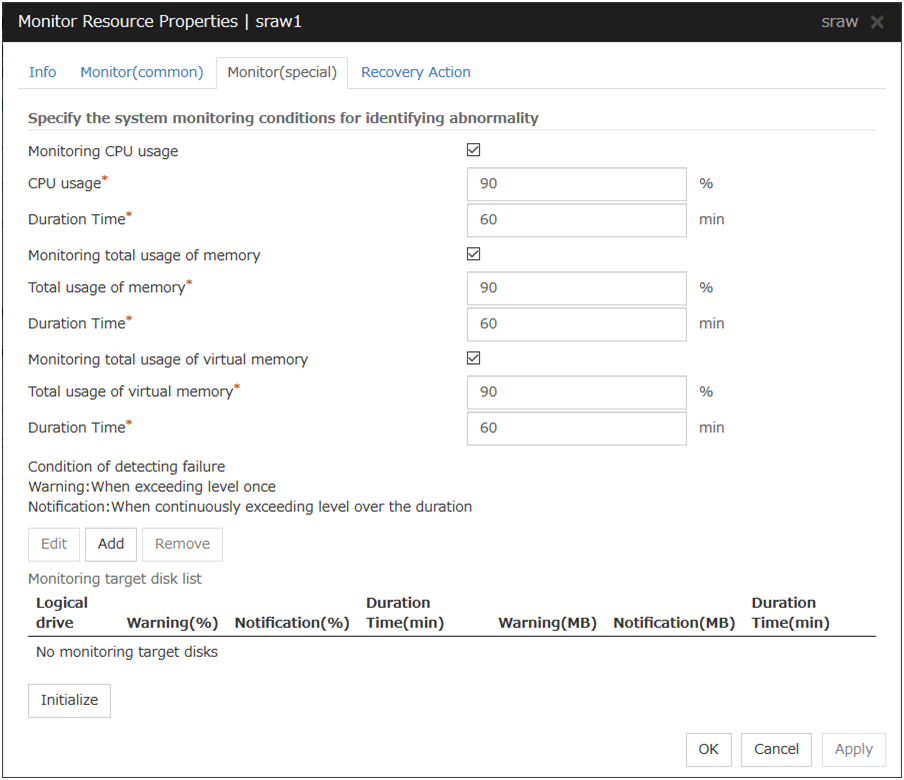Focus the virtual memory Duration Time field
Image resolution: width=904 pixels, height=780 pixels.
click(x=576, y=428)
